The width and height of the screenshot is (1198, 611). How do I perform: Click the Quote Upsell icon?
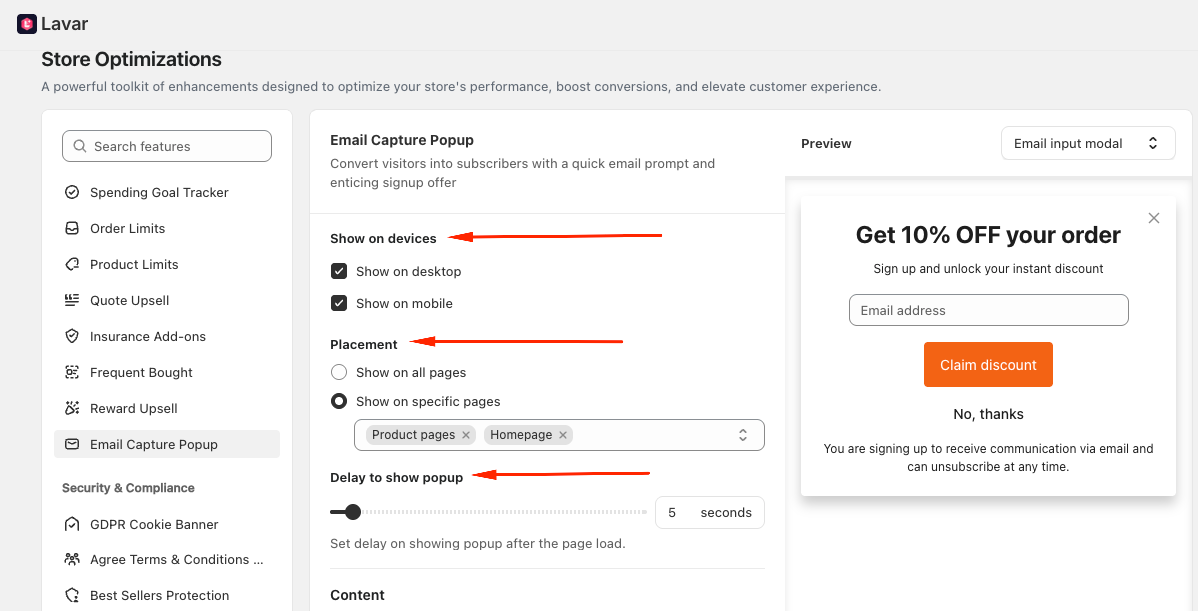tap(72, 300)
